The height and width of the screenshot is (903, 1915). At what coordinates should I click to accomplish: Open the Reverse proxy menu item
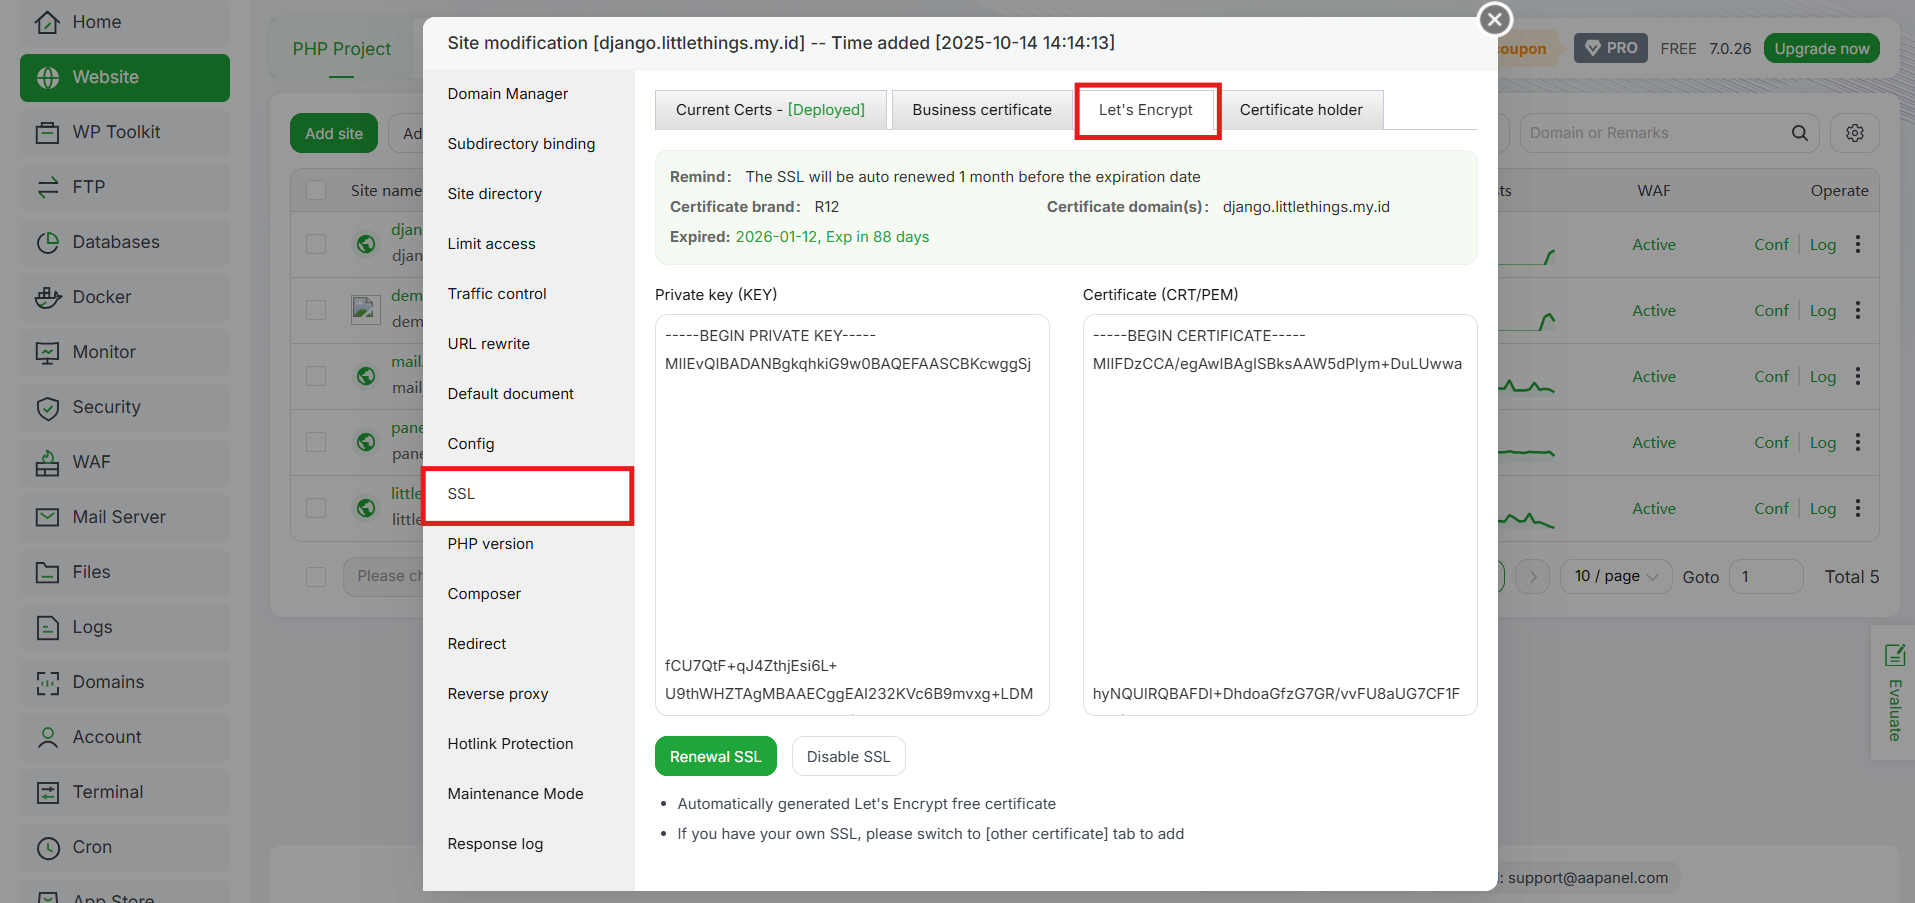(x=528, y=694)
